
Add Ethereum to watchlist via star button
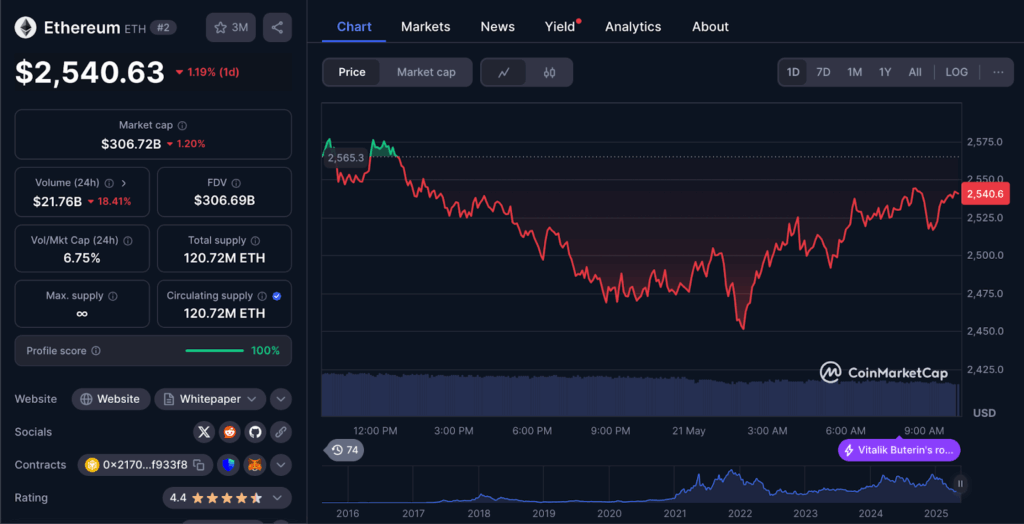[230, 28]
